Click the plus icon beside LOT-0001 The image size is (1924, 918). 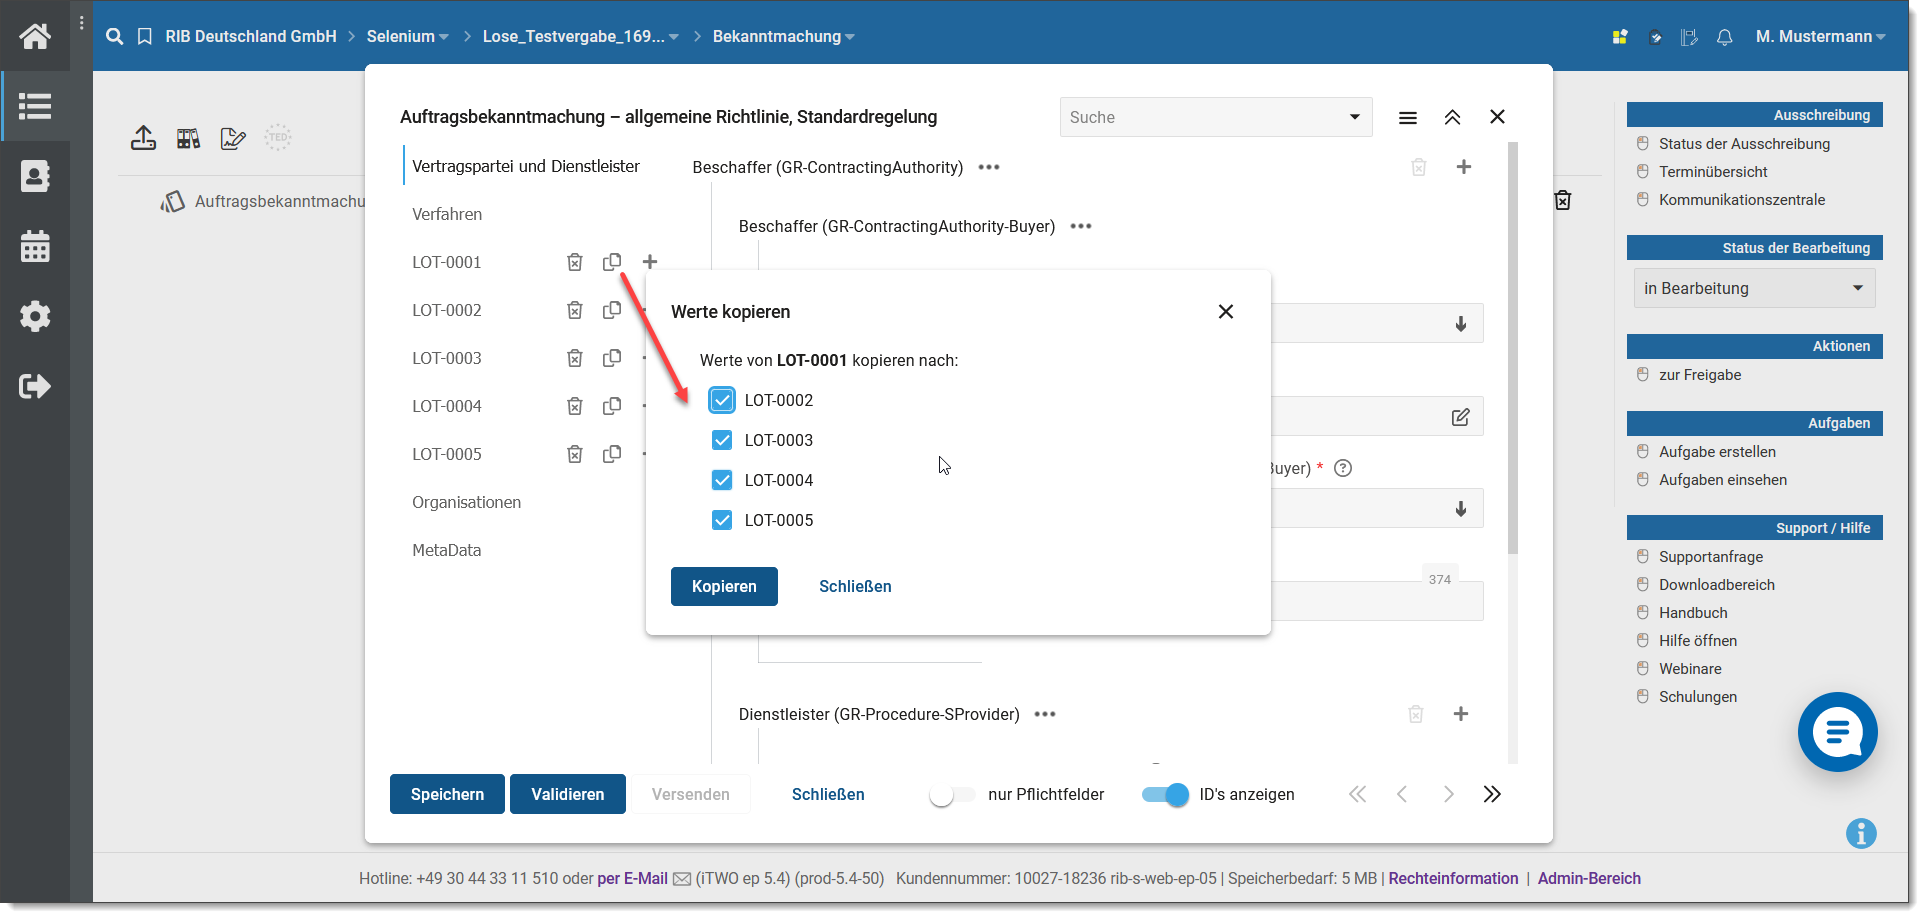point(649,262)
